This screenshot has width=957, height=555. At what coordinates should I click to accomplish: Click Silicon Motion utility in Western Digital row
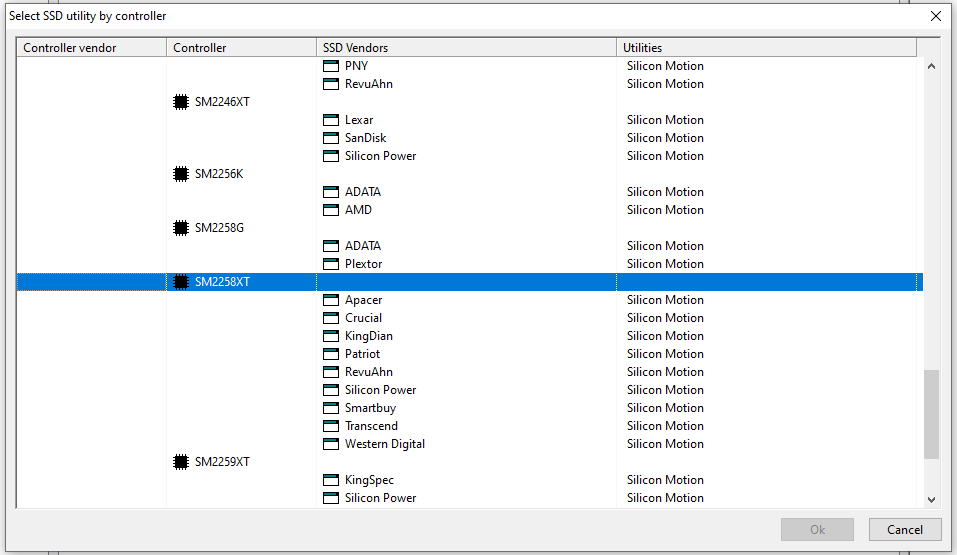point(665,444)
